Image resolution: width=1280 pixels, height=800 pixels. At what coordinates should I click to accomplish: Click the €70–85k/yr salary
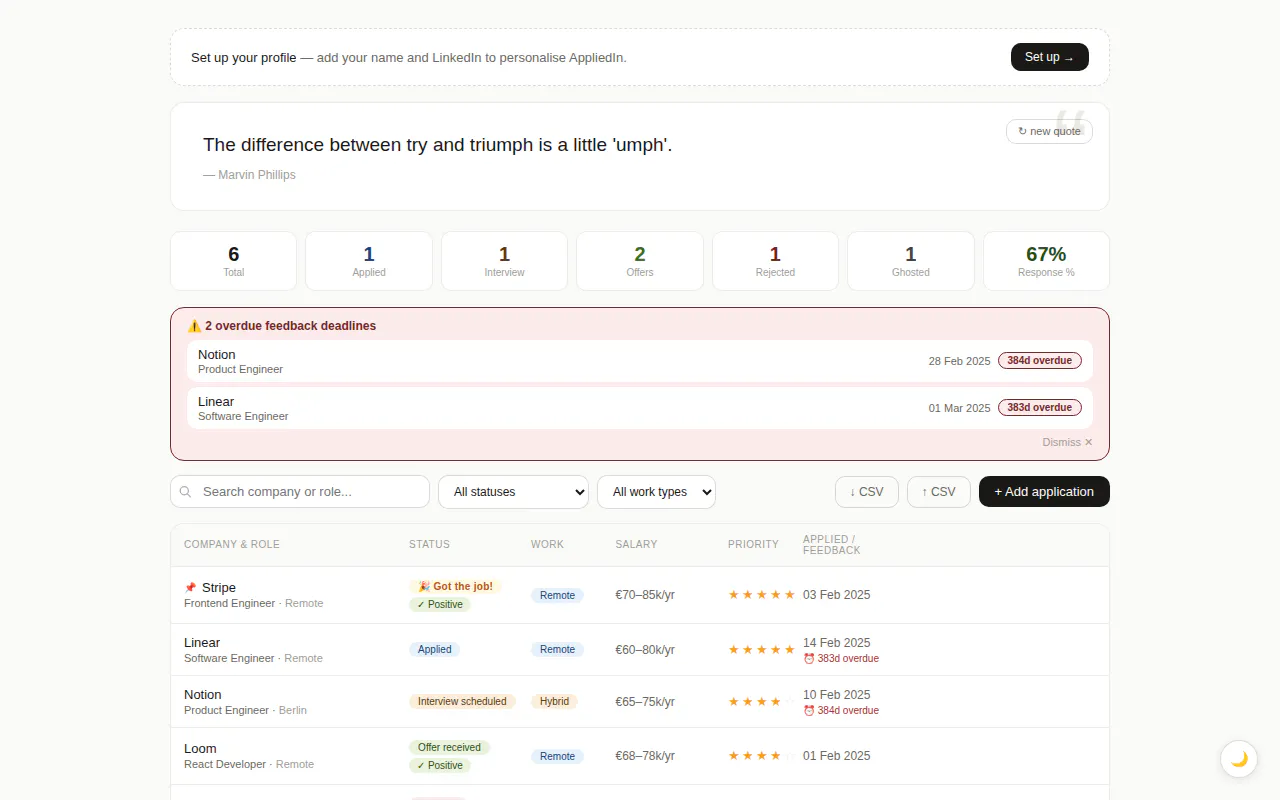point(645,595)
